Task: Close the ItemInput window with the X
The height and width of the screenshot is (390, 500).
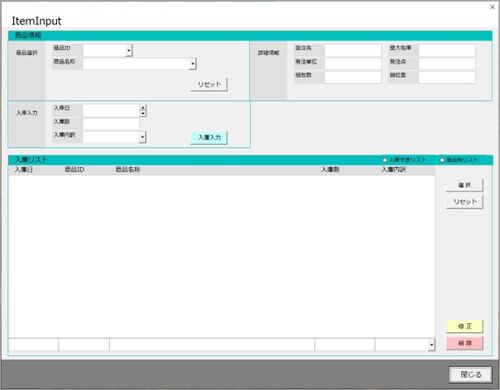Action: [492, 7]
